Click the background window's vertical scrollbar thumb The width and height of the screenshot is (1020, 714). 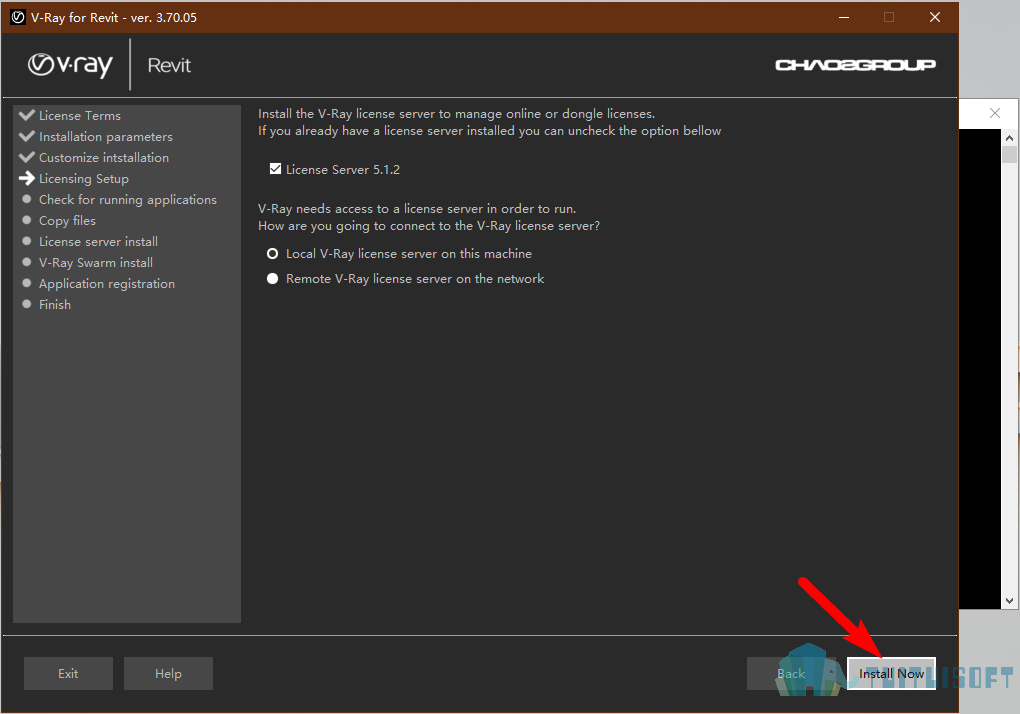[x=1009, y=154]
